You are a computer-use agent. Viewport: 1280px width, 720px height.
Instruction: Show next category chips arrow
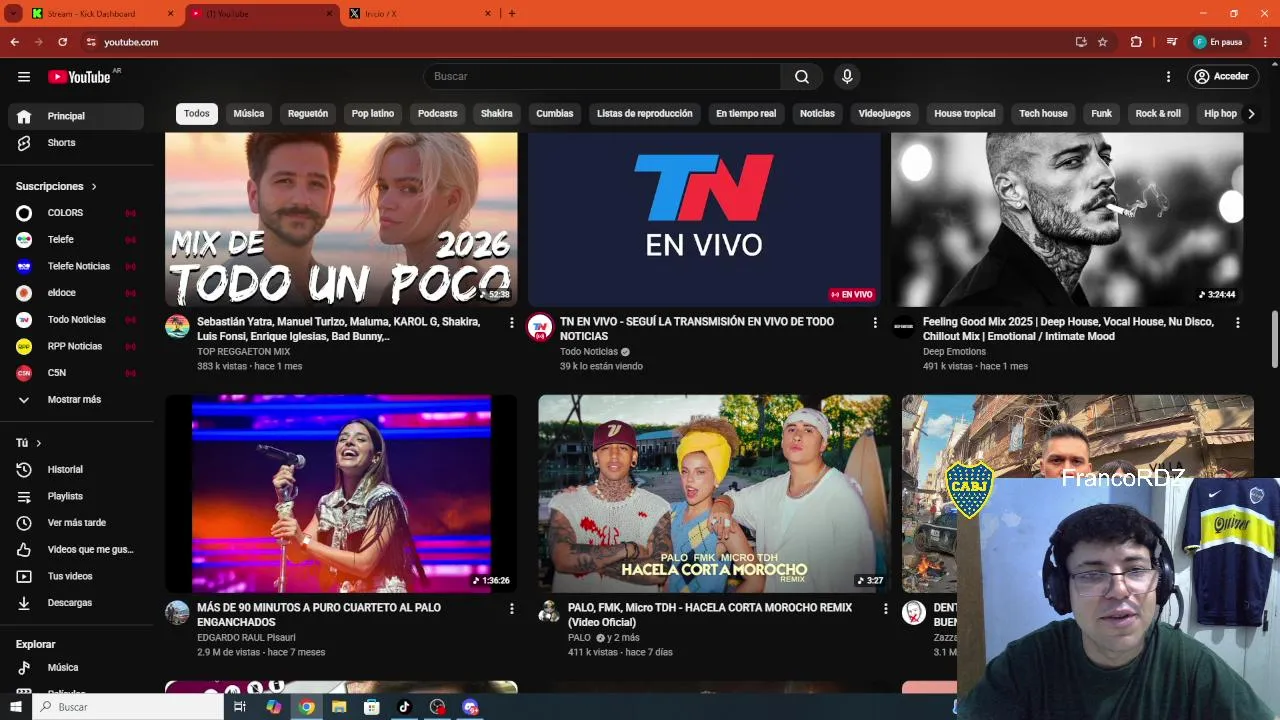click(x=1251, y=114)
